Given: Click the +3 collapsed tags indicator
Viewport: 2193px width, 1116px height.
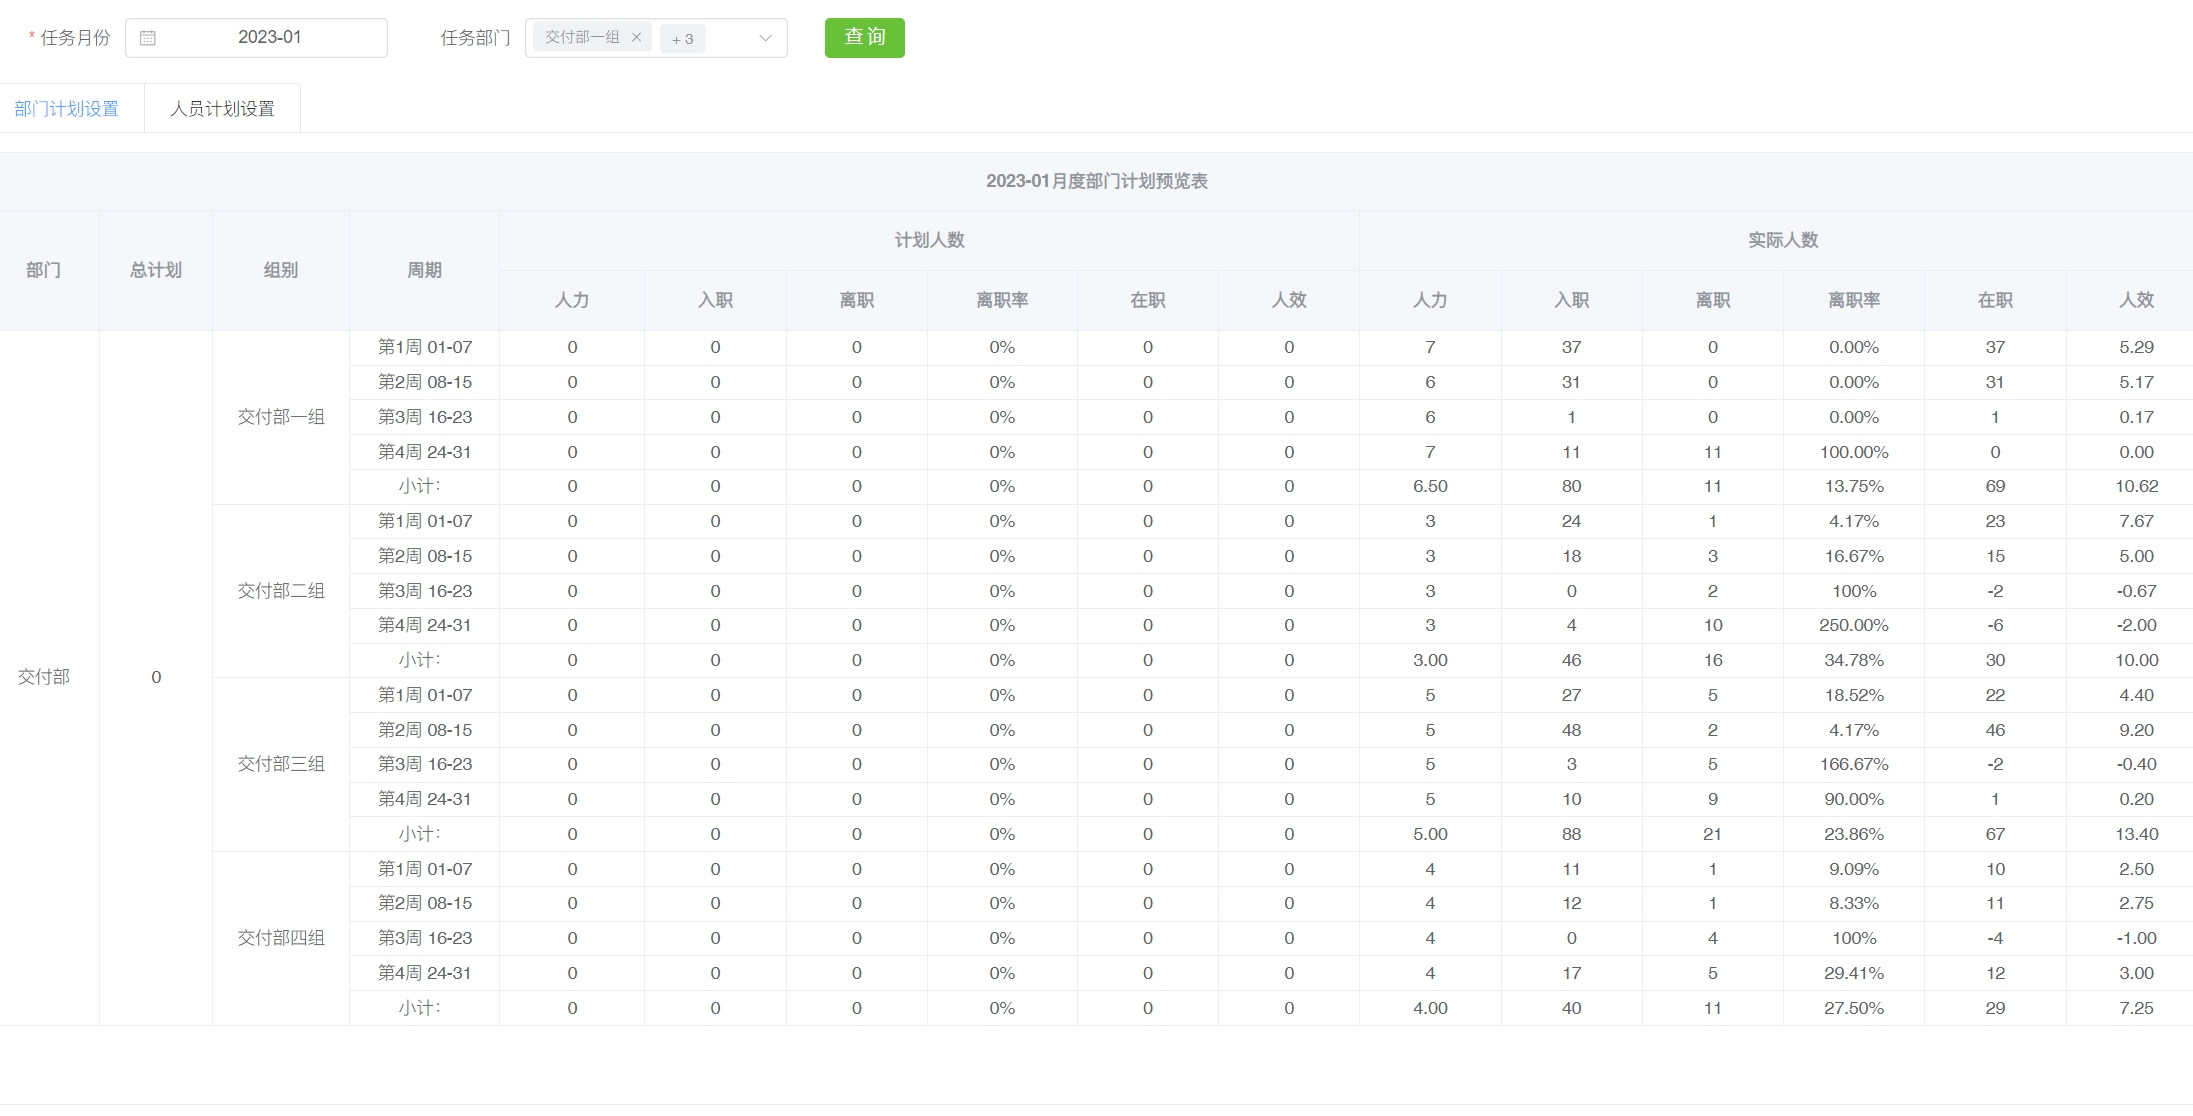Looking at the screenshot, I should (x=682, y=39).
